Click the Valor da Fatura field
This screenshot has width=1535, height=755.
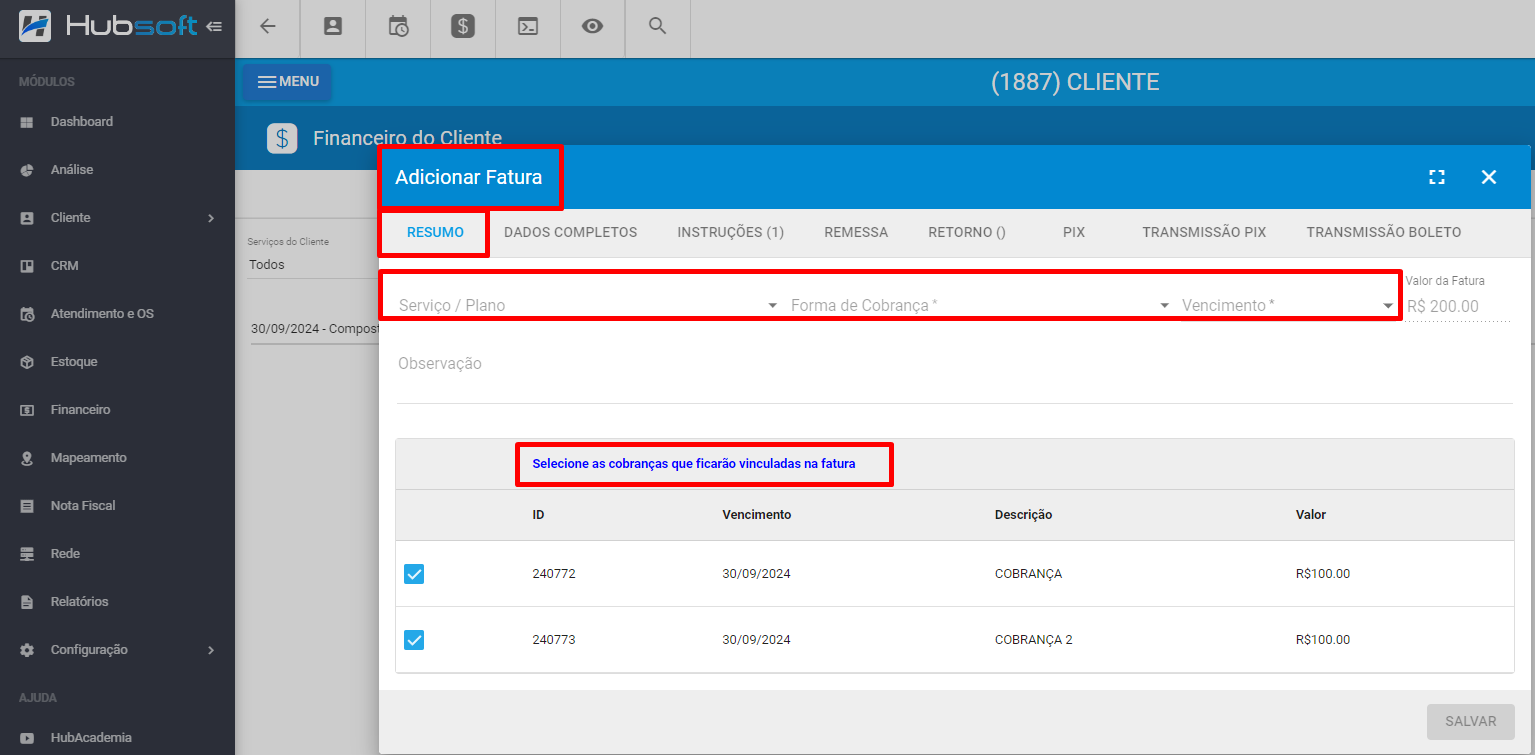[x=1458, y=306]
